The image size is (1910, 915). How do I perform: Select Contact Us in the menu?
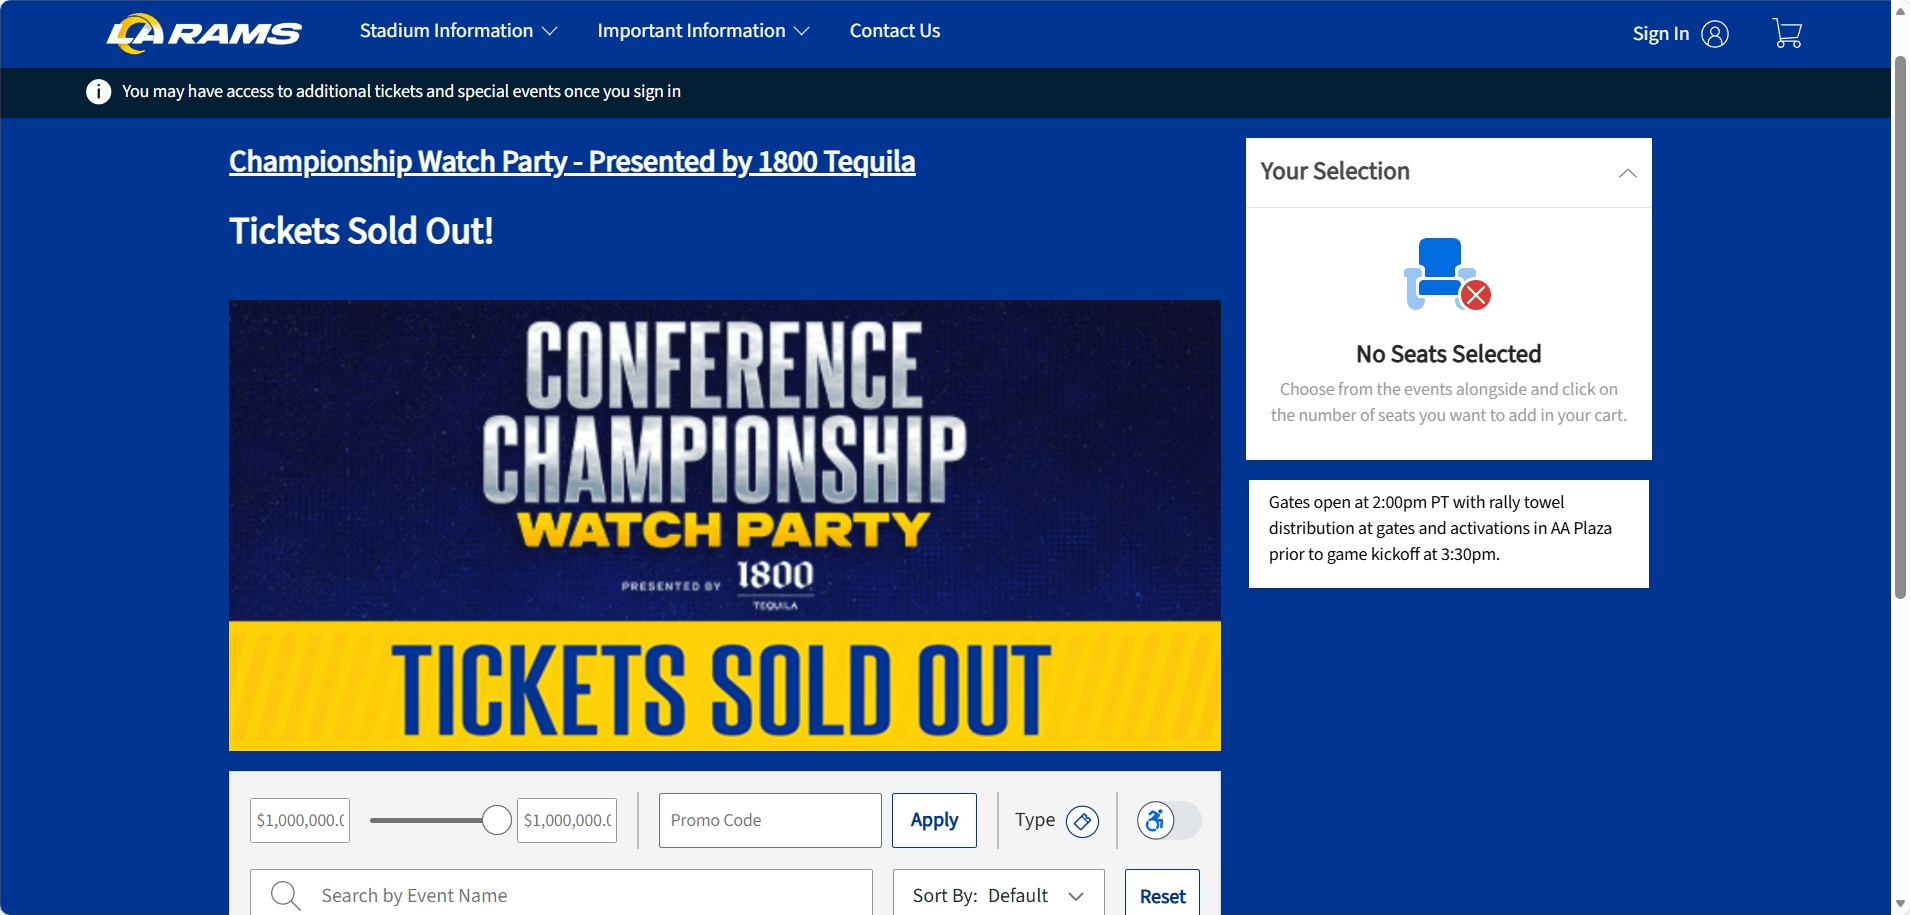coord(893,30)
